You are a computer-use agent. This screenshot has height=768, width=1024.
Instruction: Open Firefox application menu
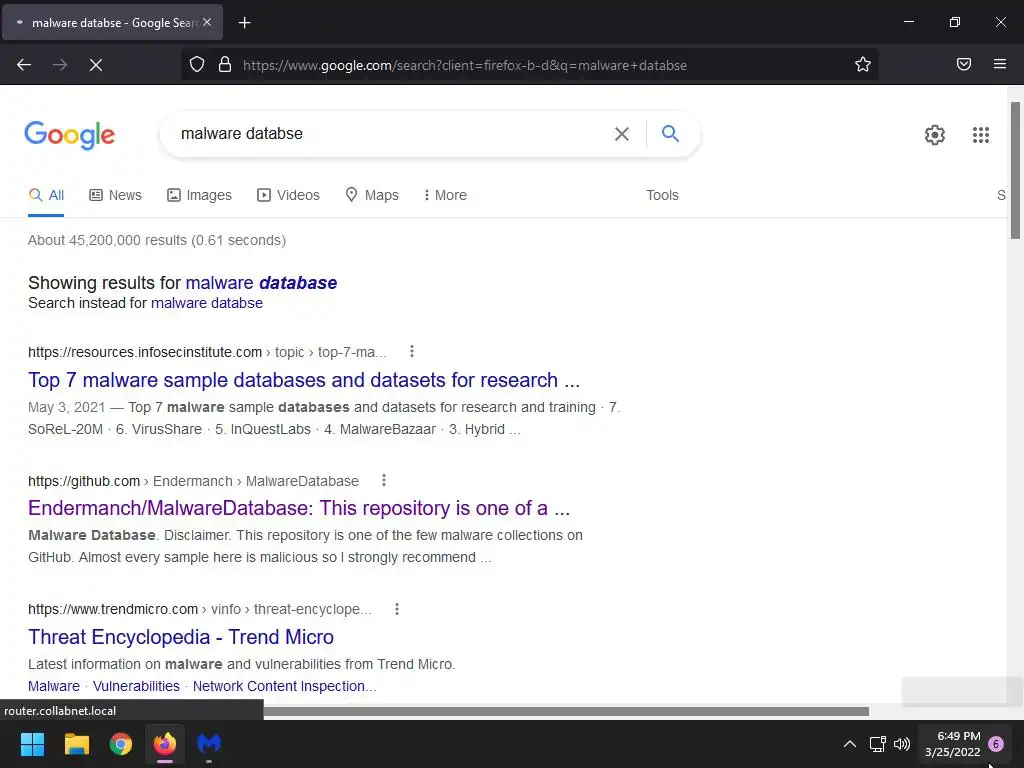pos(1000,64)
